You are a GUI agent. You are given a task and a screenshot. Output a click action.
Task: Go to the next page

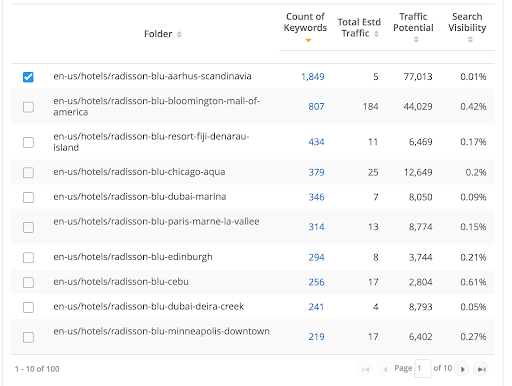[x=462, y=369]
